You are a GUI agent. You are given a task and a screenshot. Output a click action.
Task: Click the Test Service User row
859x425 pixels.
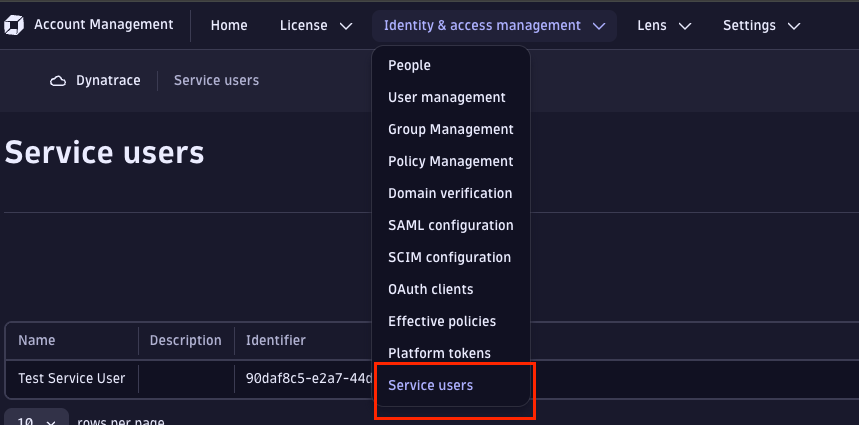click(x=72, y=378)
